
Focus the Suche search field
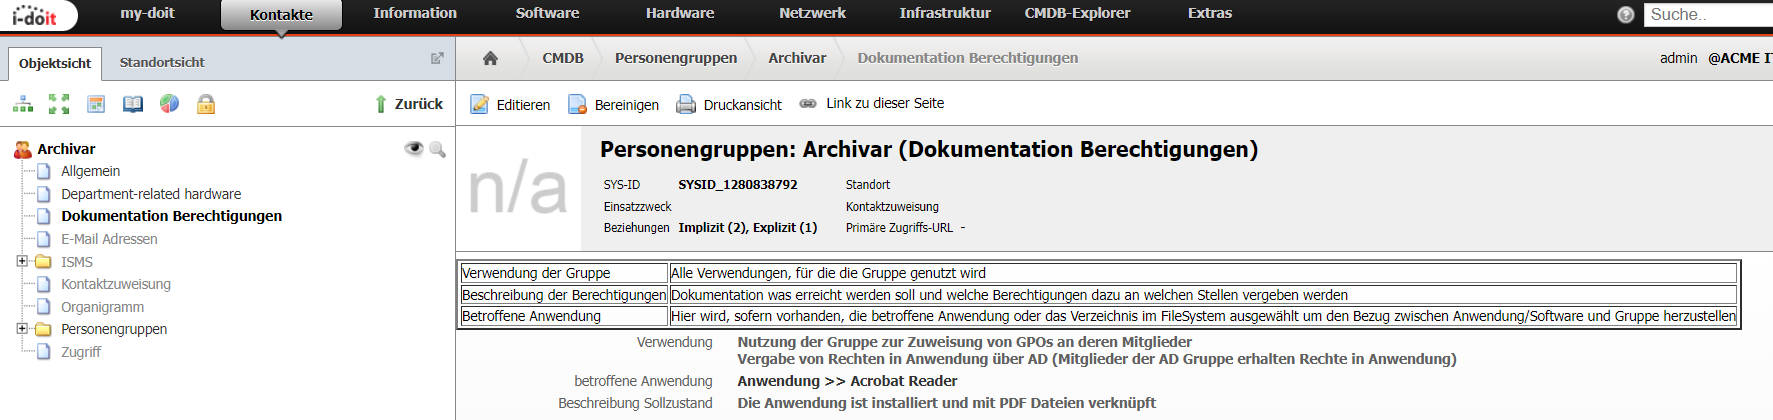[x=1708, y=15]
